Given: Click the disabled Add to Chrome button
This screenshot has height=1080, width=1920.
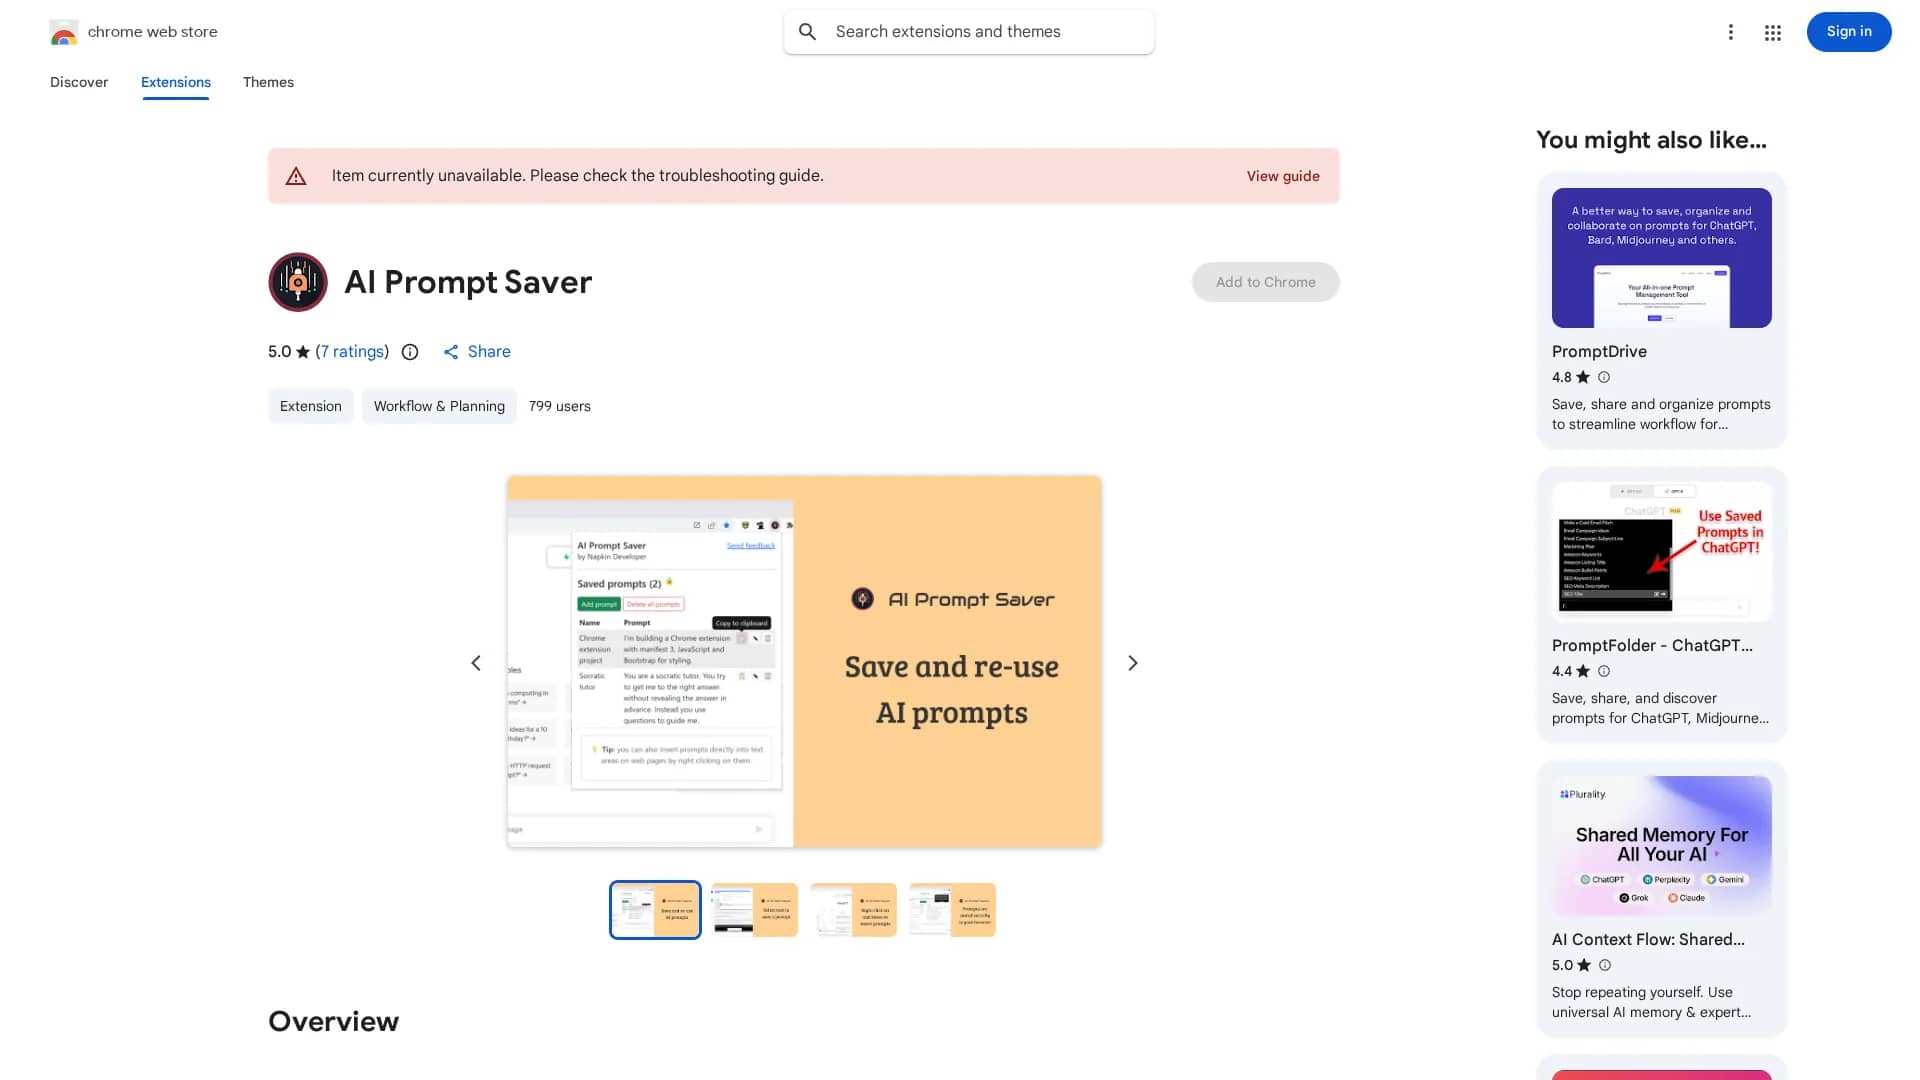Looking at the screenshot, I should point(1266,282).
